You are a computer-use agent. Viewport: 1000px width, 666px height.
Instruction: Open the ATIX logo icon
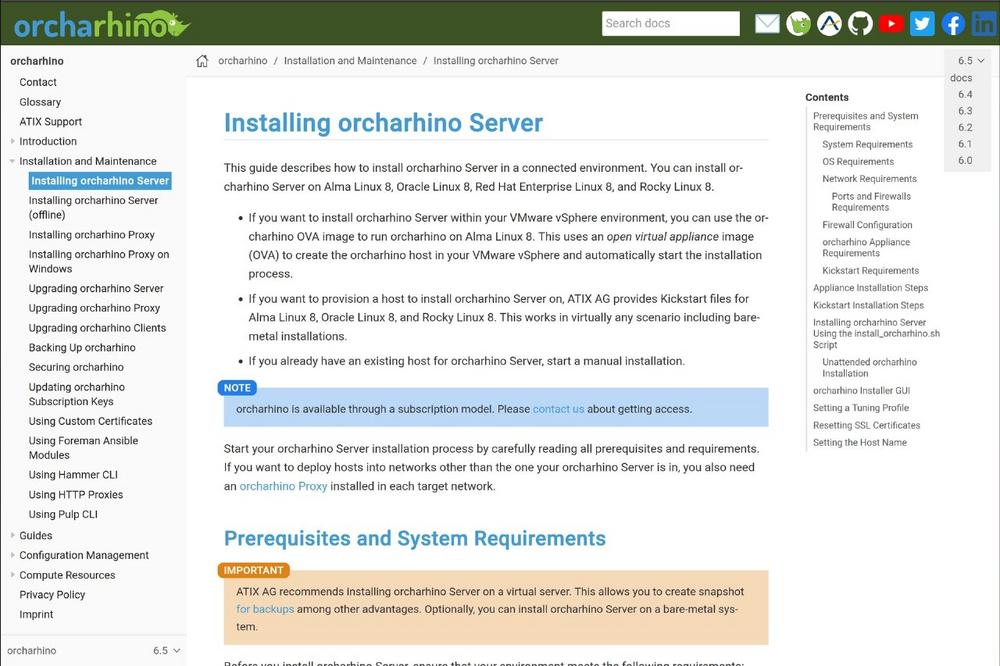(x=829, y=24)
